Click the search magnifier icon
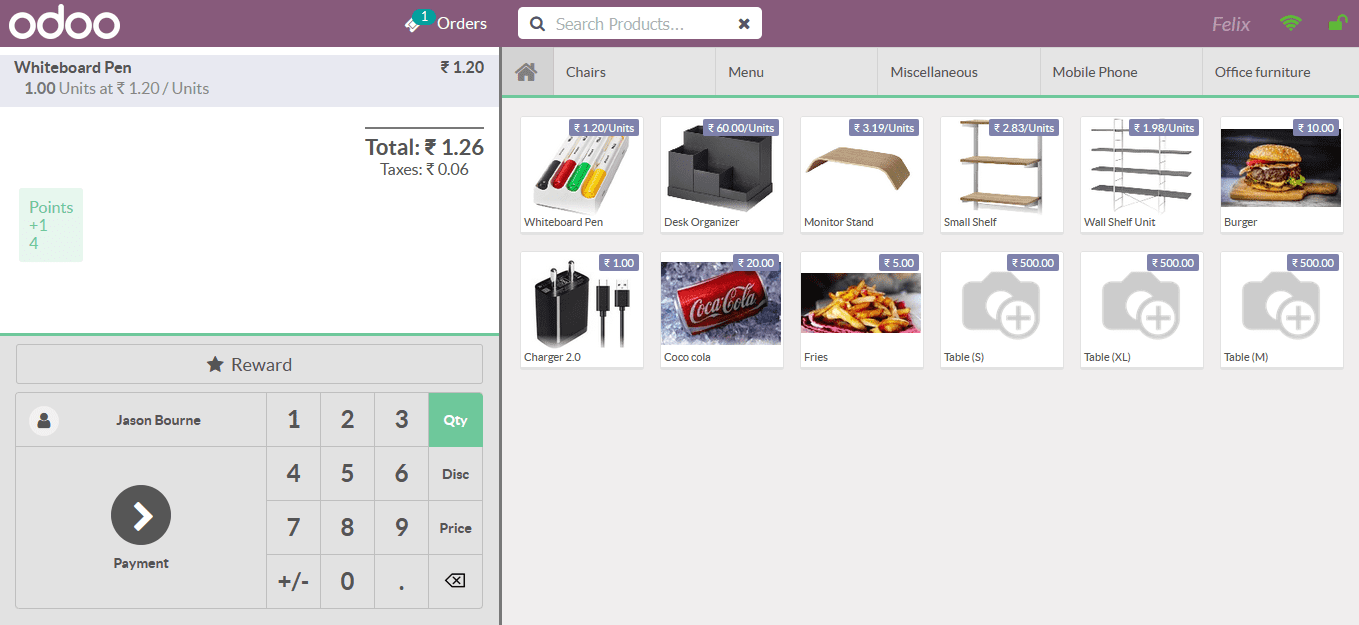 537,24
